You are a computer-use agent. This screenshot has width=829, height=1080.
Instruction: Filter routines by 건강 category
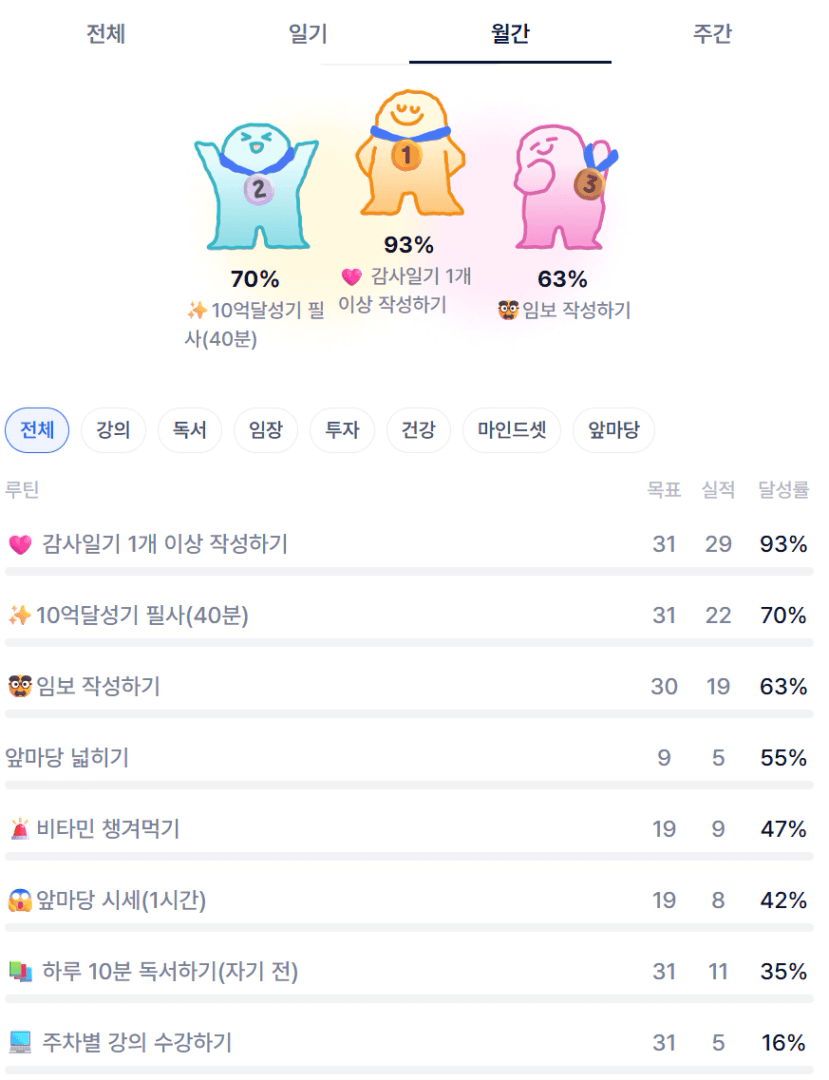[418, 431]
